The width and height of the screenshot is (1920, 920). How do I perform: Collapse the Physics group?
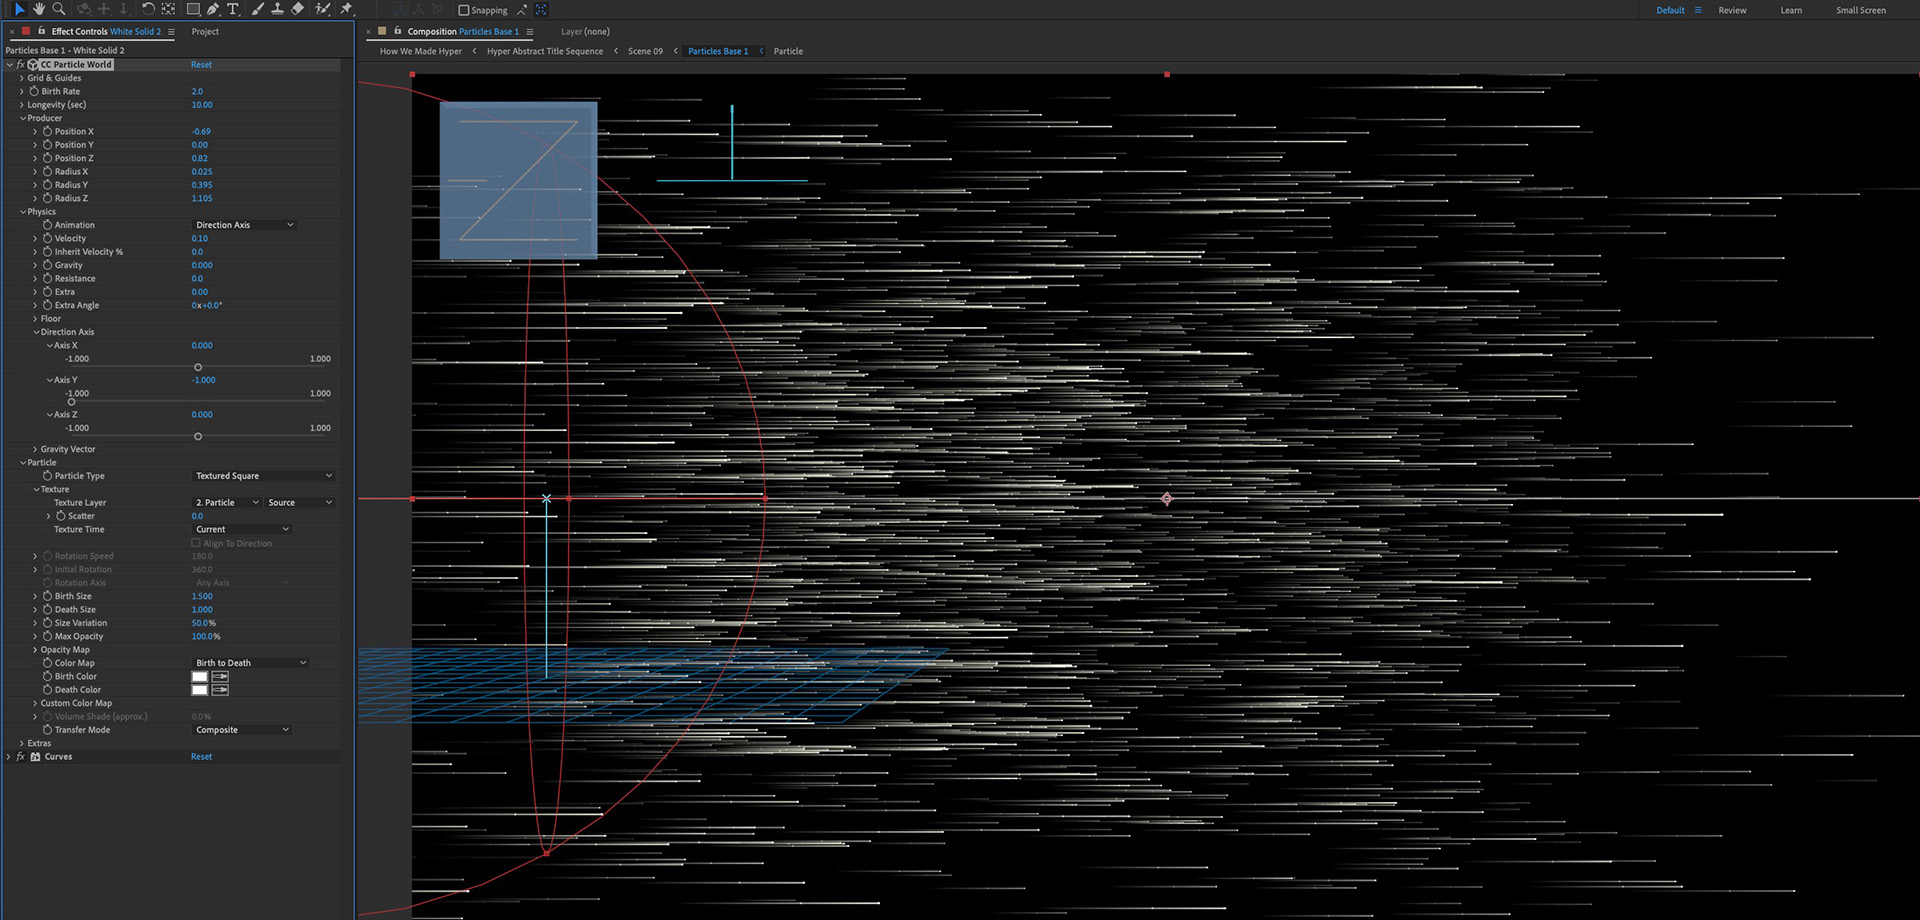click(x=22, y=212)
